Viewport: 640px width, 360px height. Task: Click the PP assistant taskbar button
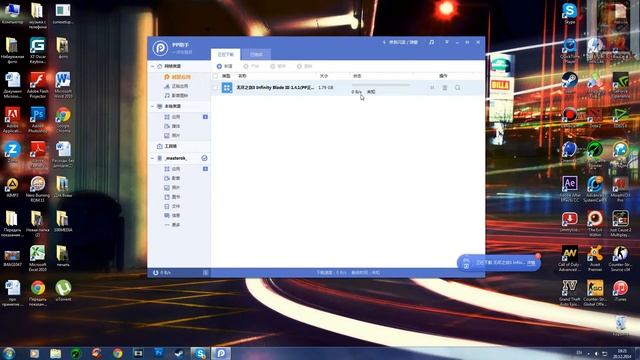221,353
